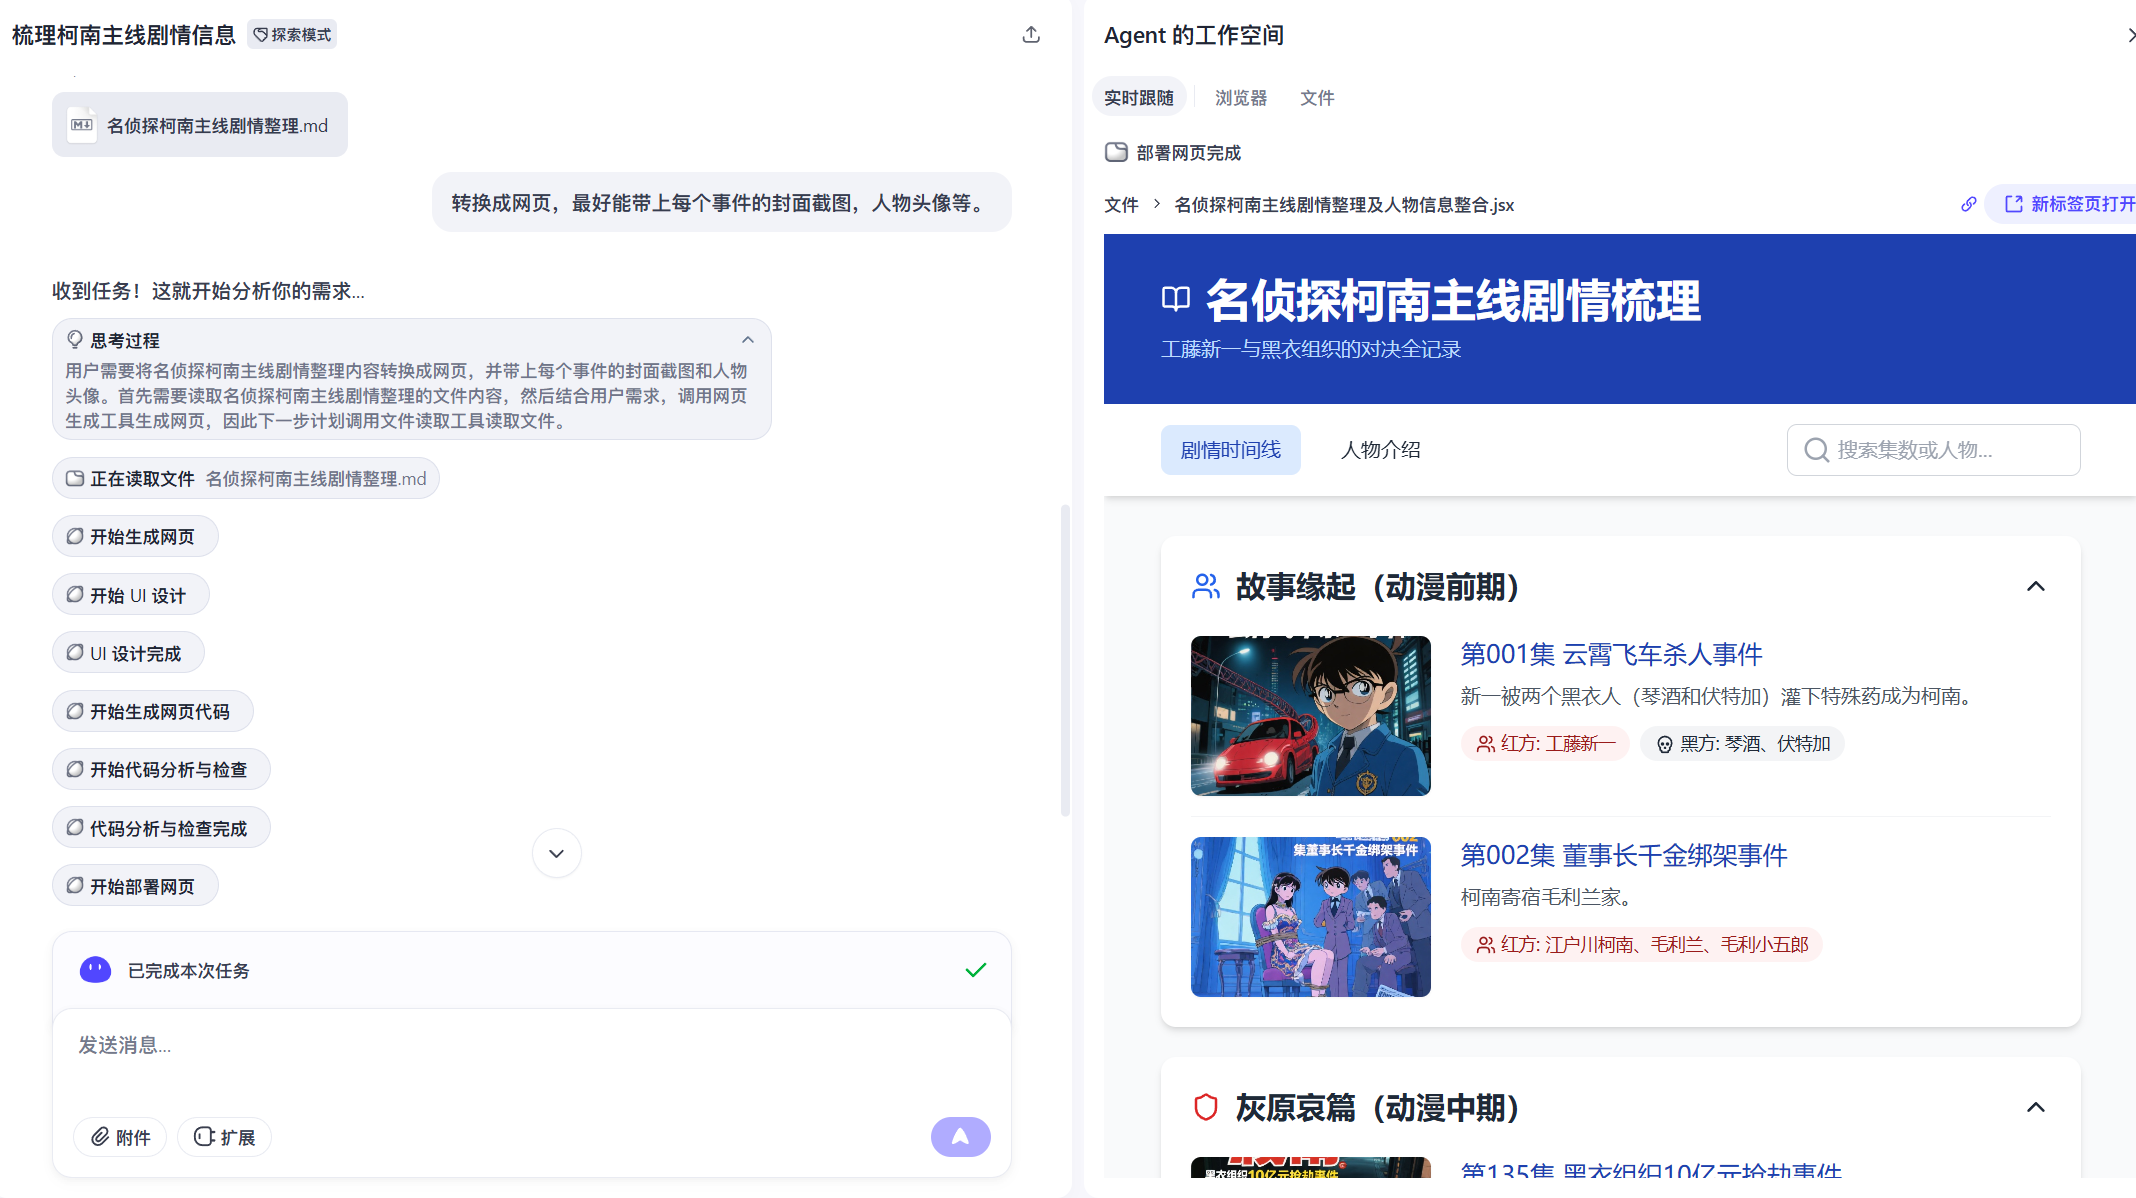The image size is (2136, 1198).
Task: Open the markdown file attachment icon
Action: (x=82, y=125)
